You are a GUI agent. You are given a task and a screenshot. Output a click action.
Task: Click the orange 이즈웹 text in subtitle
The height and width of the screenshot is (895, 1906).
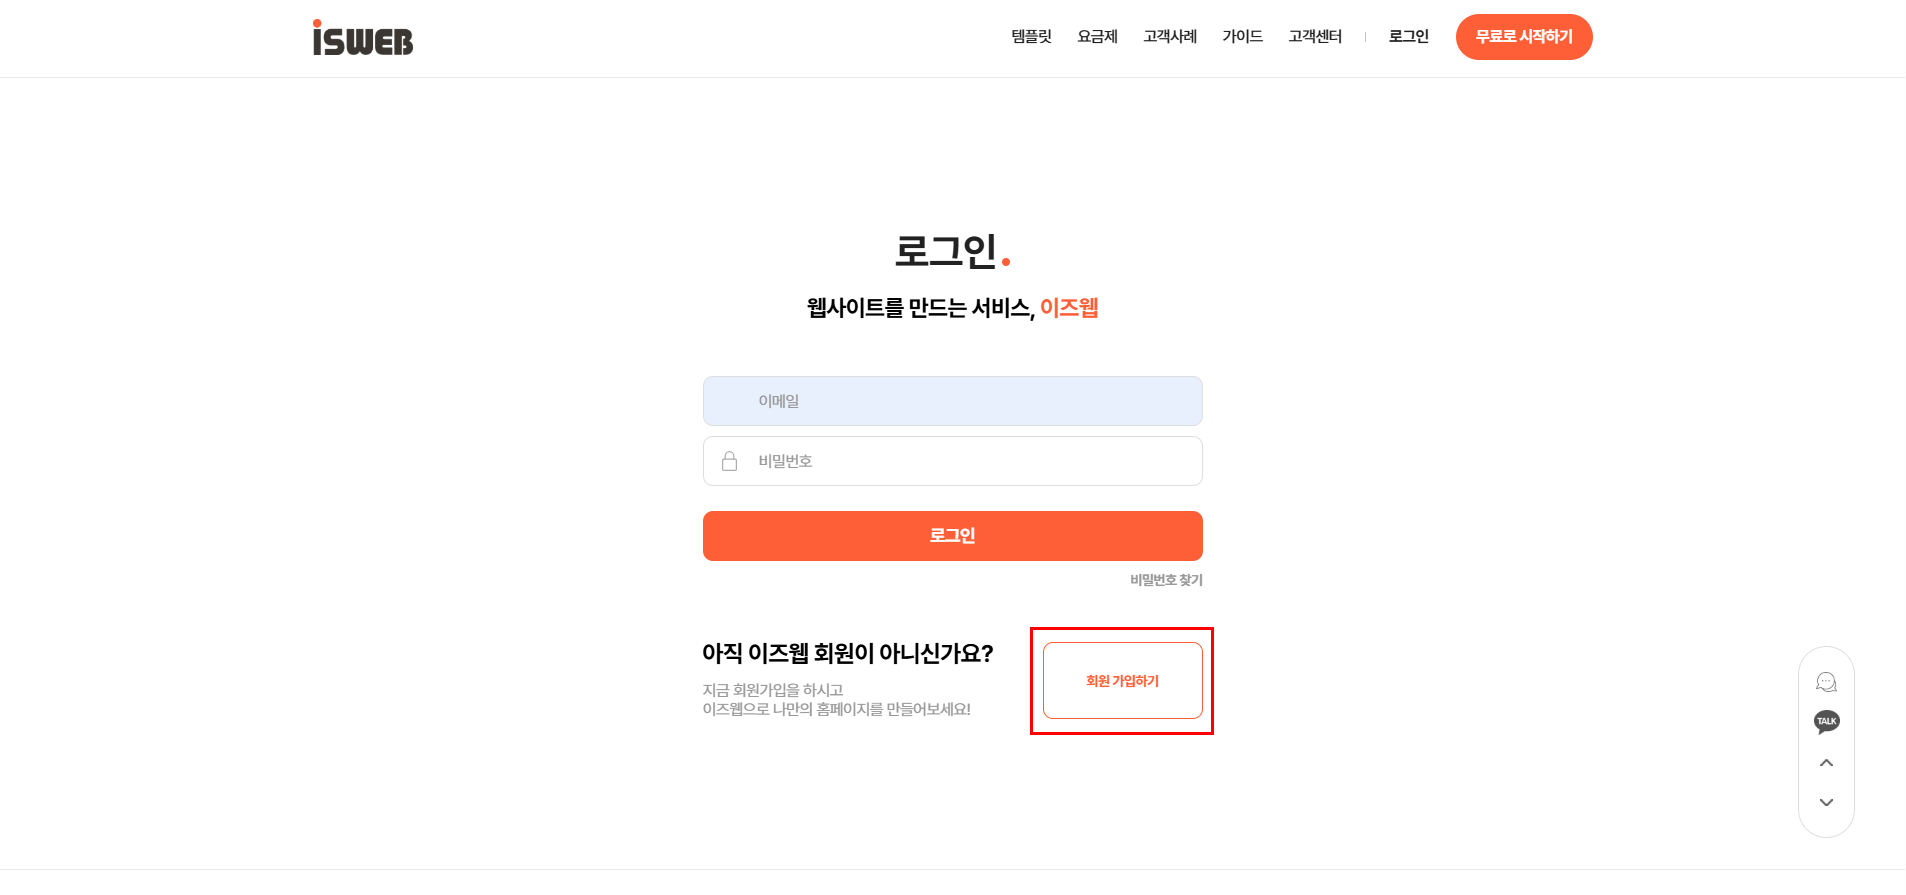pos(1069,308)
